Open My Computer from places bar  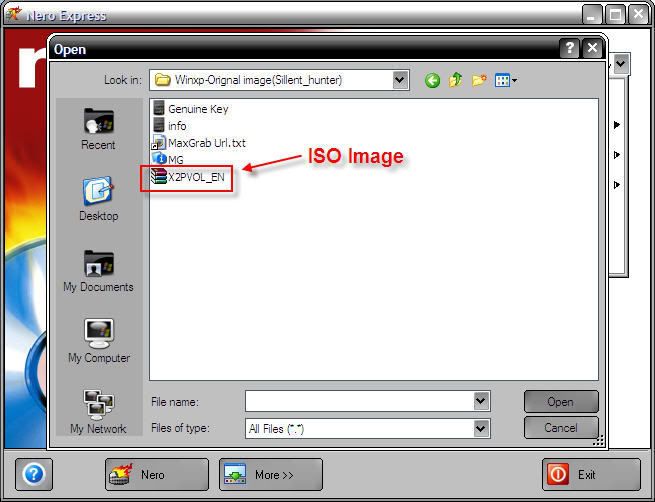[99, 341]
